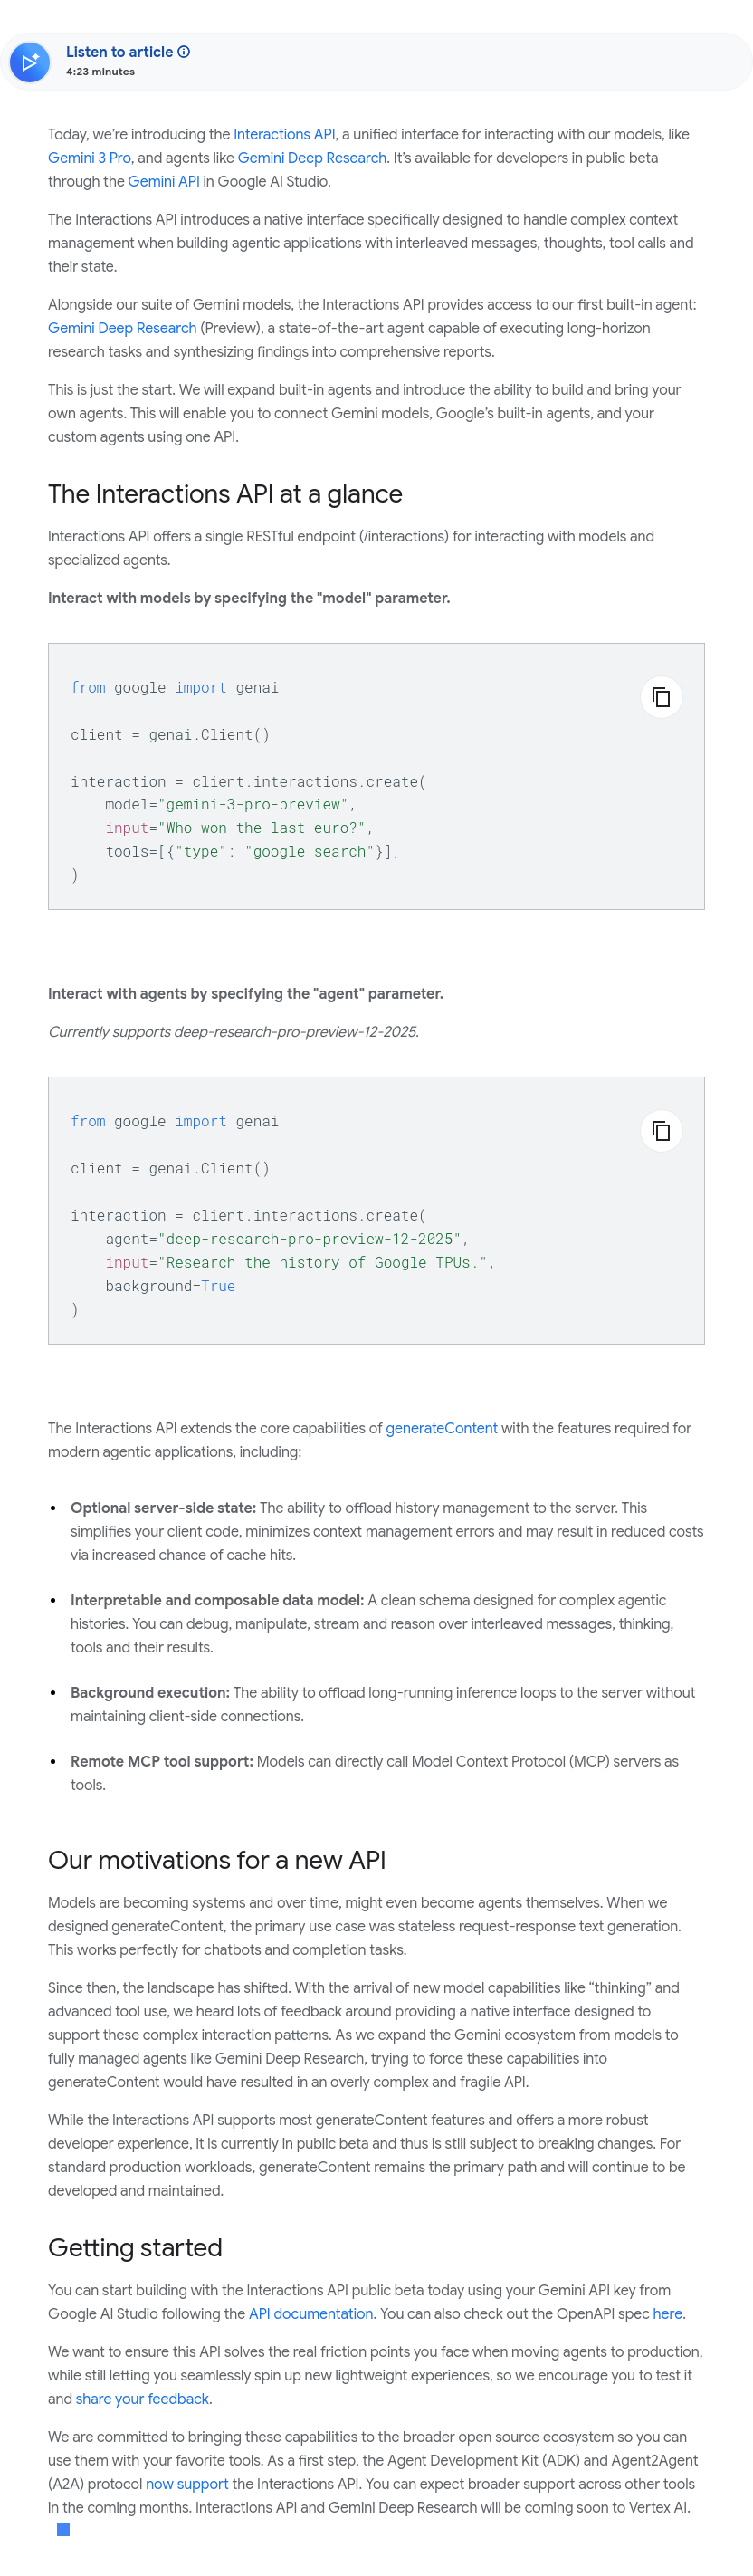Click the info icon beside Listen to article

tap(184, 52)
